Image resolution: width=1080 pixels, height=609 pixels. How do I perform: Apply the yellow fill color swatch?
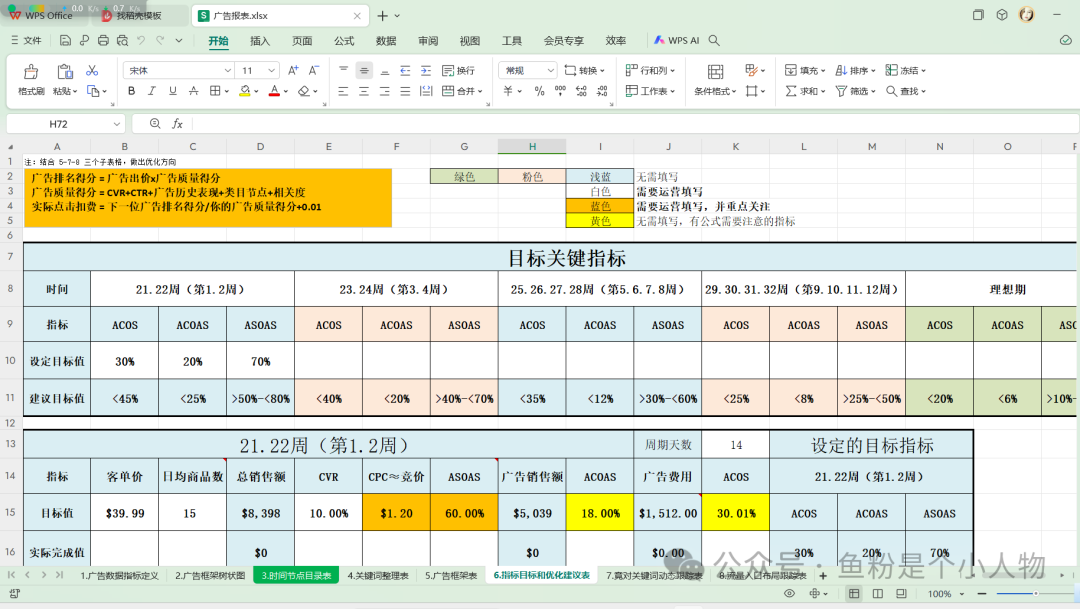click(245, 91)
